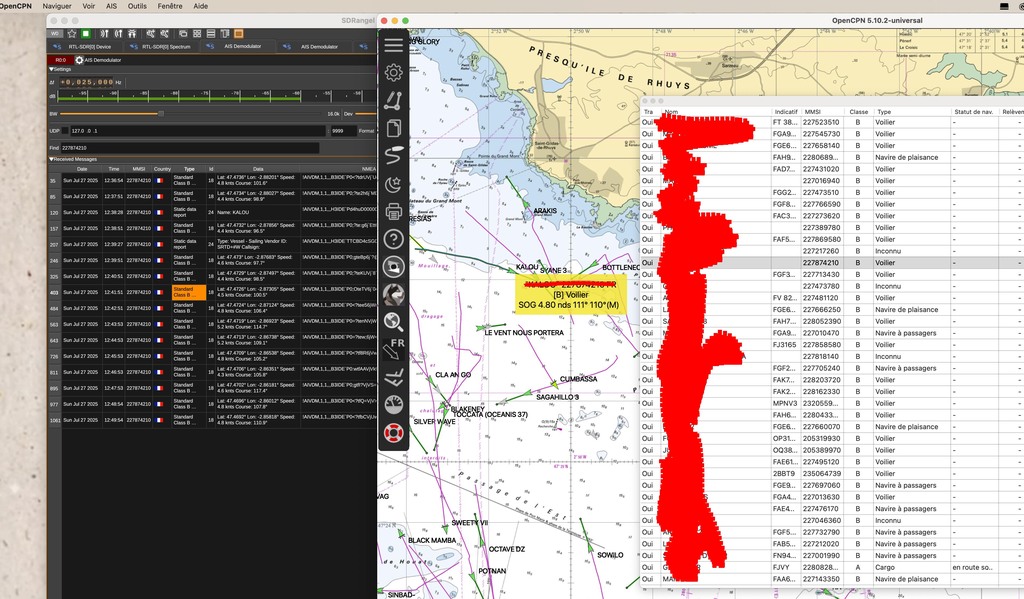
Task: Sort SDRangel messages by Time column
Action: pos(114,169)
